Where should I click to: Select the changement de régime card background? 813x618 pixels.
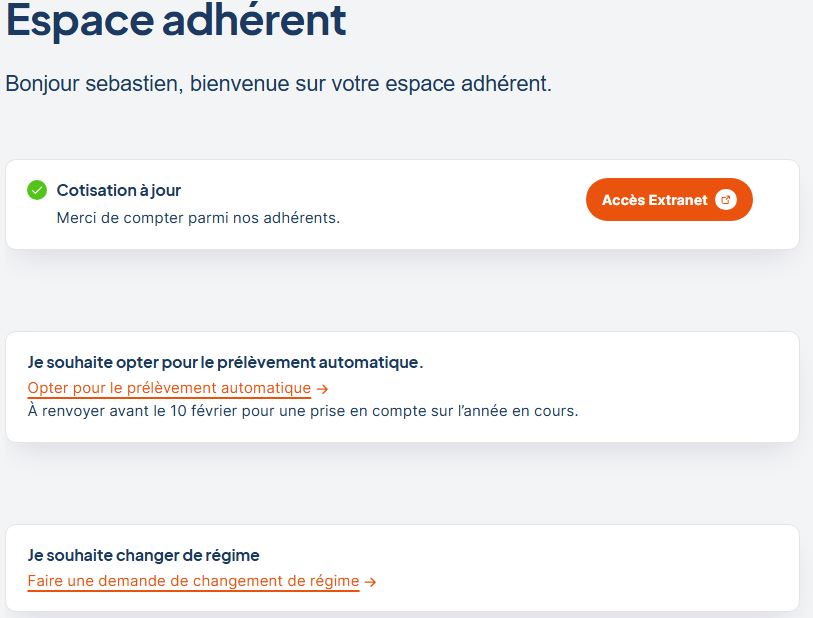pyautogui.click(x=402, y=568)
